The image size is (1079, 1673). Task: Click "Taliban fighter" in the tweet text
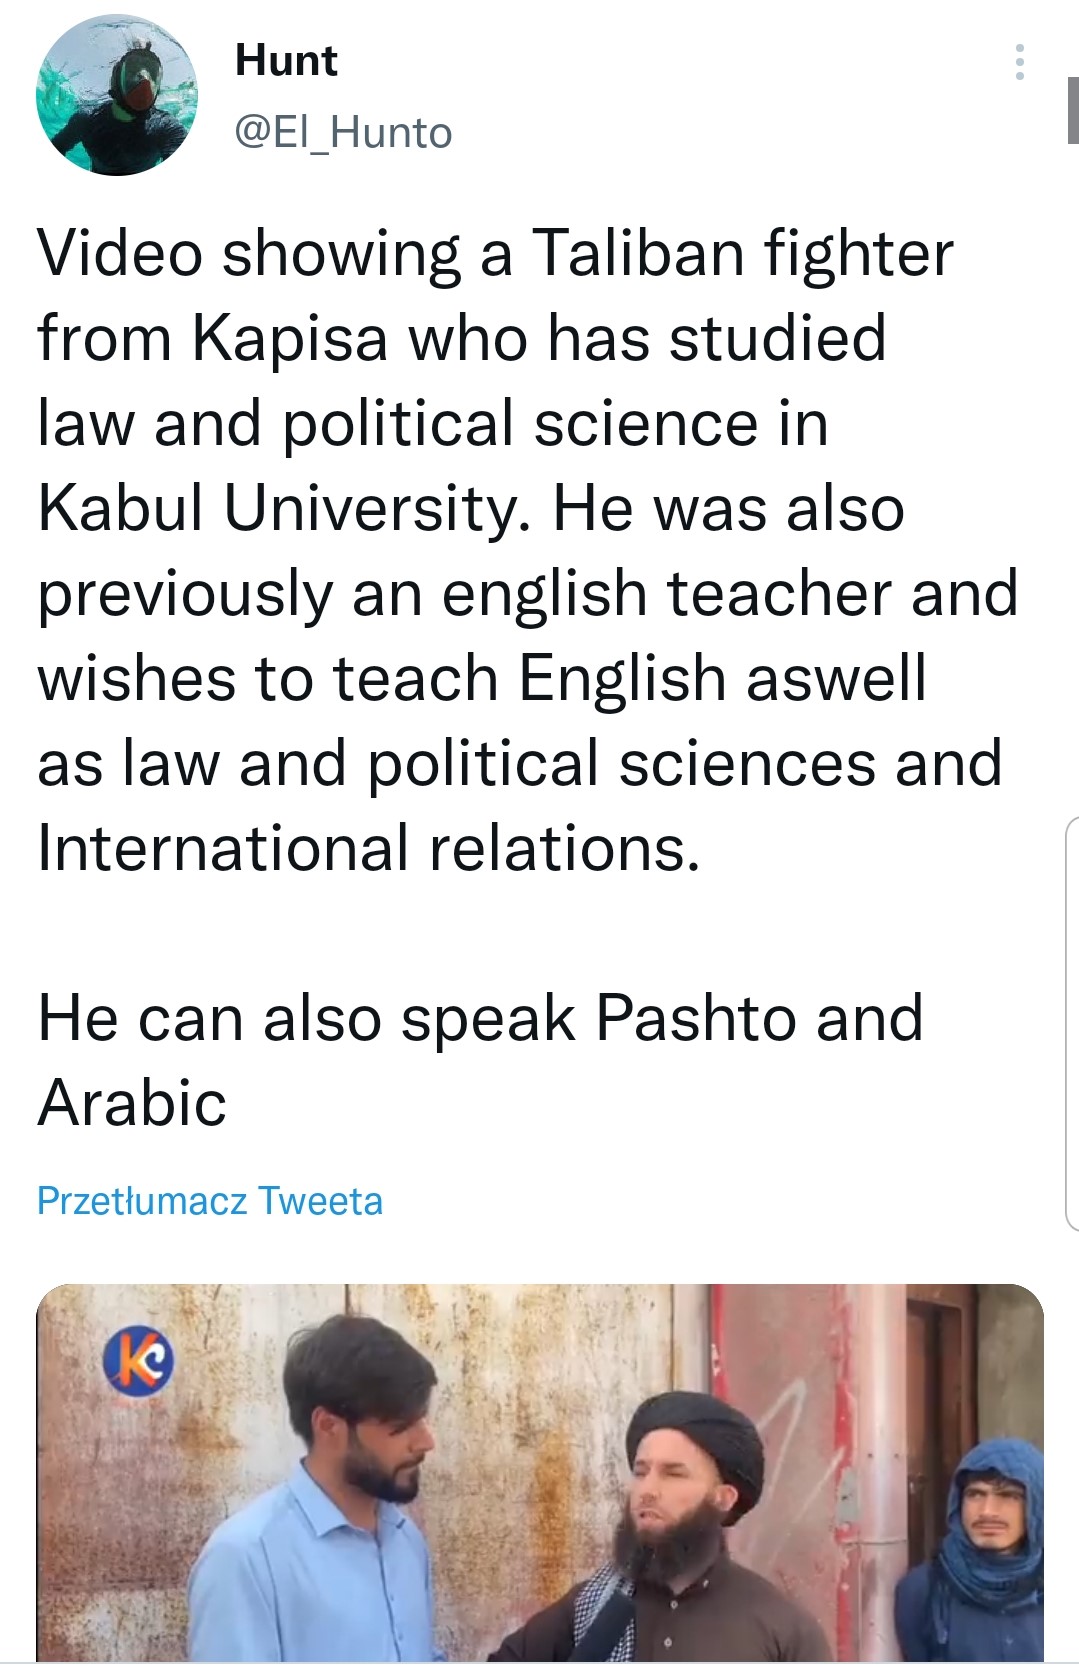click(x=742, y=253)
